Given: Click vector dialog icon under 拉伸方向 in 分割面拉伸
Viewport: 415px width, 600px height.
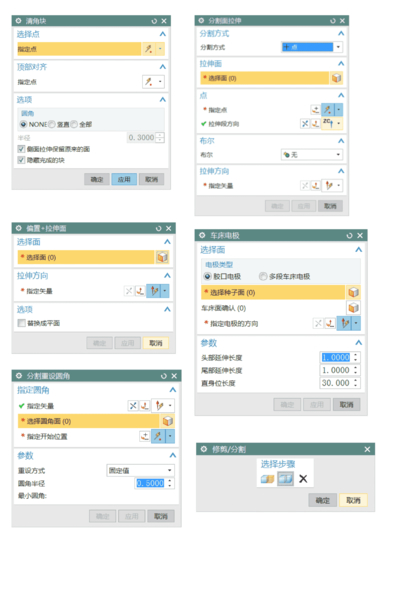Looking at the screenshot, I should [316, 186].
